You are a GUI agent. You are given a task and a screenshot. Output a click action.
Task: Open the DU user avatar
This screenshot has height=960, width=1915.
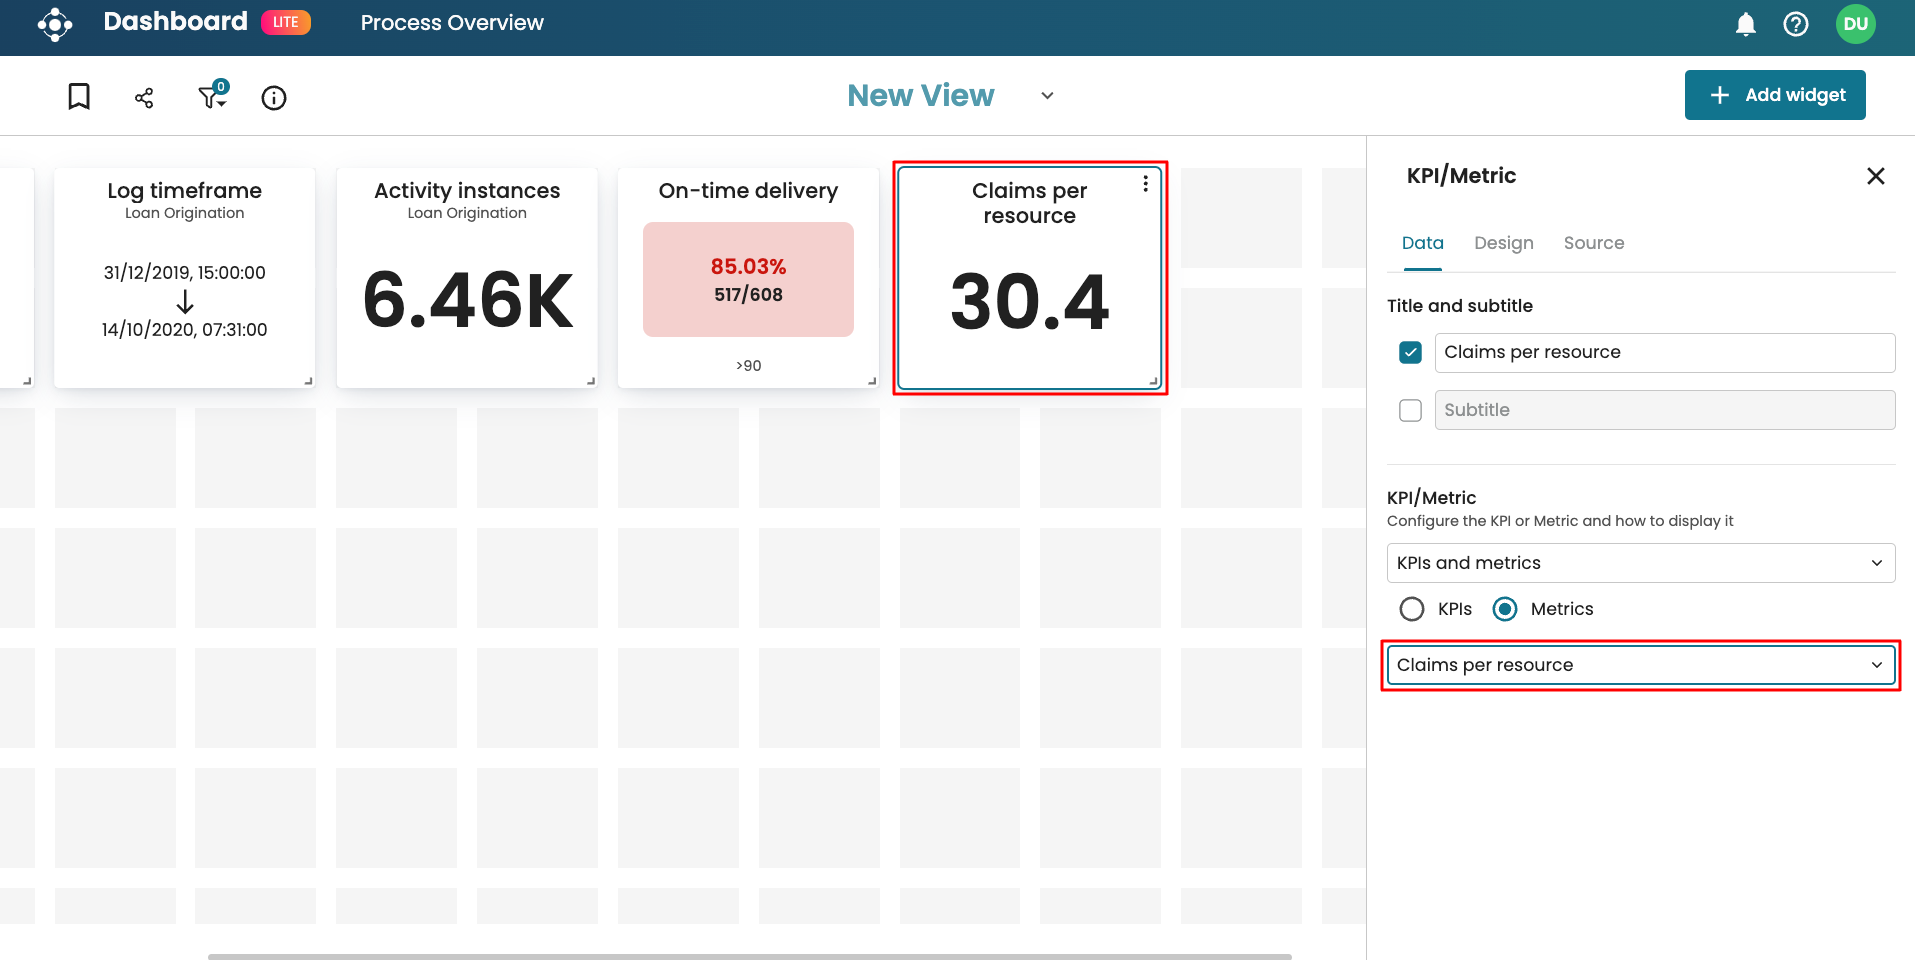pos(1855,24)
